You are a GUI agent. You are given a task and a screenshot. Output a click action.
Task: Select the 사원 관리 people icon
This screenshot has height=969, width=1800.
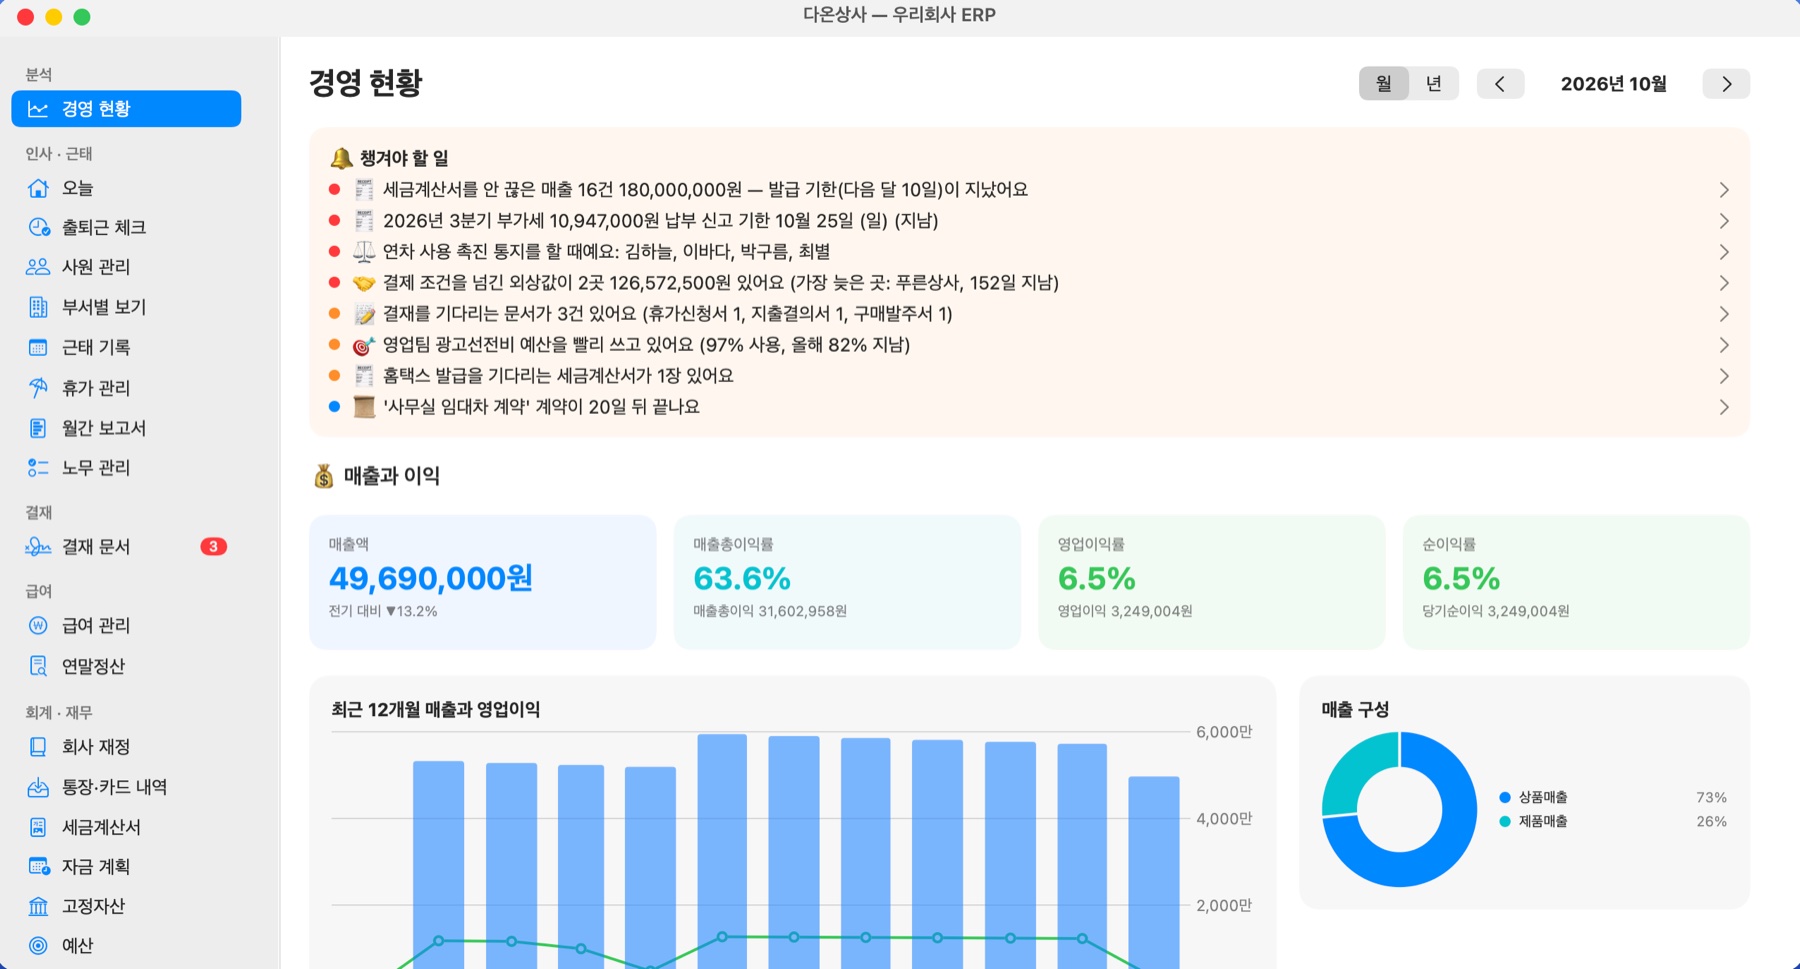(x=38, y=267)
